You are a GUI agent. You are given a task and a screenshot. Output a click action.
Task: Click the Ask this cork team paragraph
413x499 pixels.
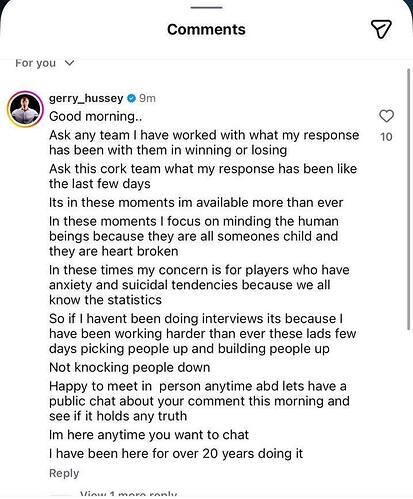pos(203,176)
